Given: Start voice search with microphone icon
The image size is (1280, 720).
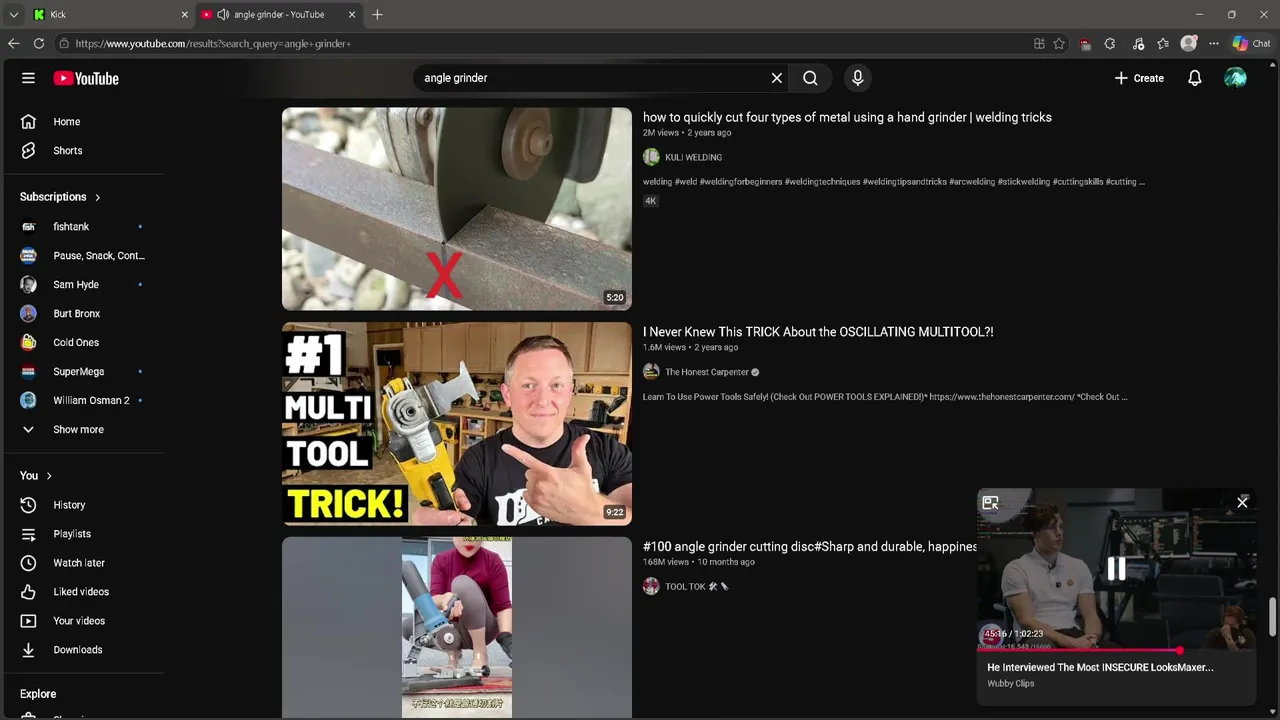Looking at the screenshot, I should pos(857,78).
